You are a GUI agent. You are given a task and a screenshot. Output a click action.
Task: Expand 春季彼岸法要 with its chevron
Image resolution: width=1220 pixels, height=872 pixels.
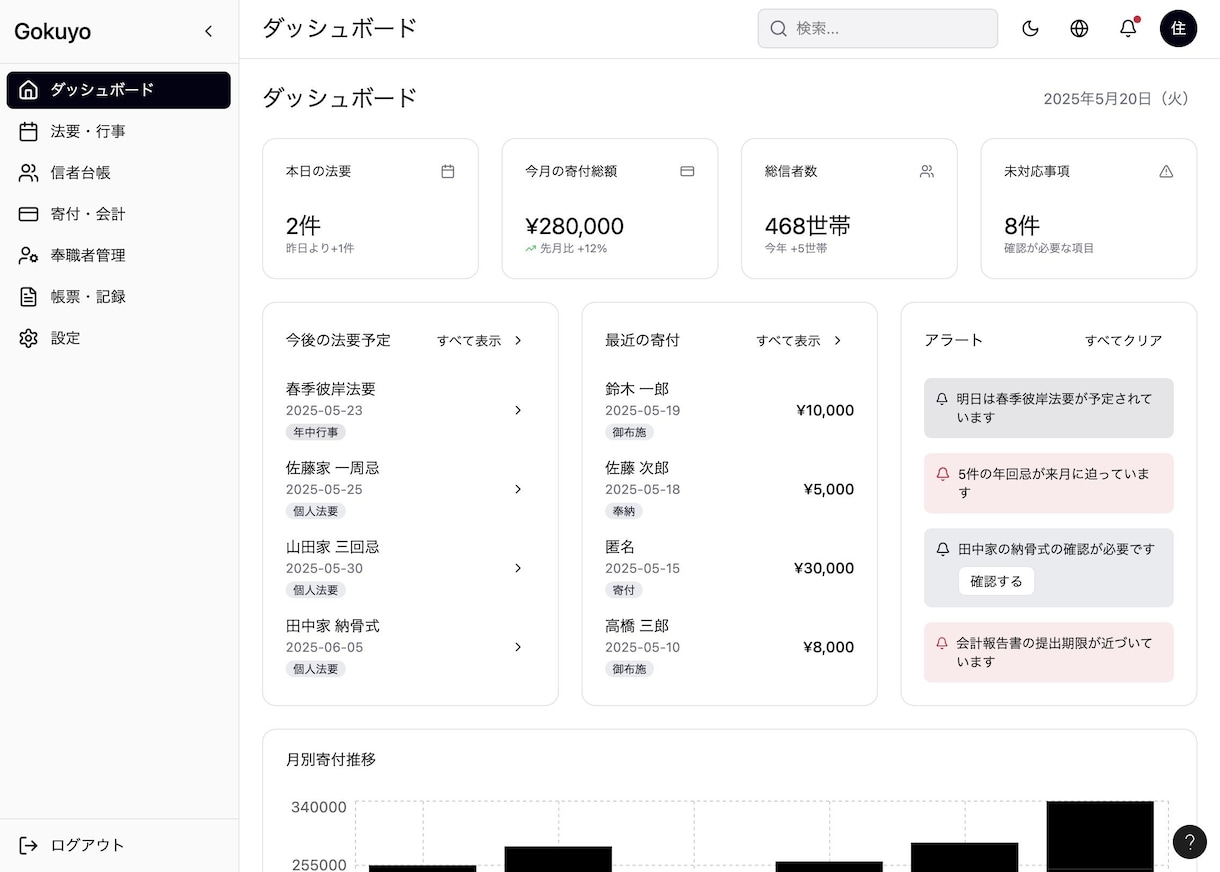click(518, 410)
